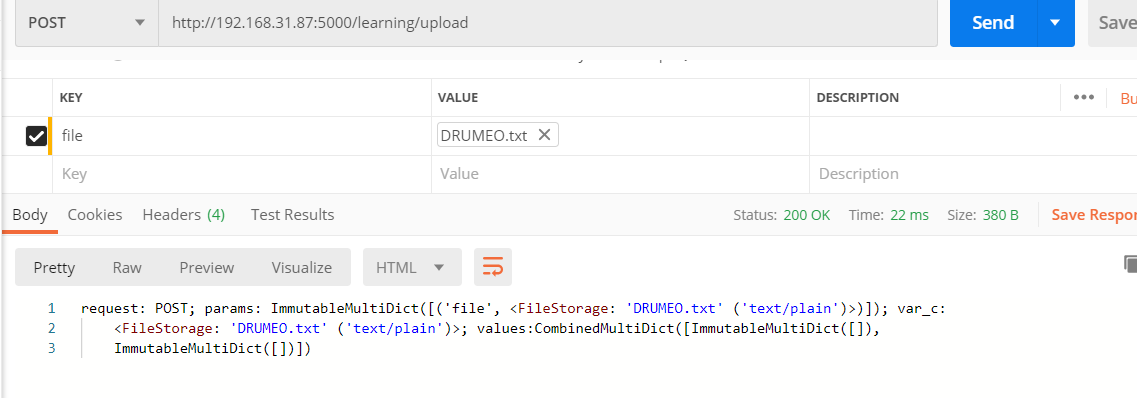Select the Pretty view
Image resolution: width=1137 pixels, height=398 pixels.
54,268
